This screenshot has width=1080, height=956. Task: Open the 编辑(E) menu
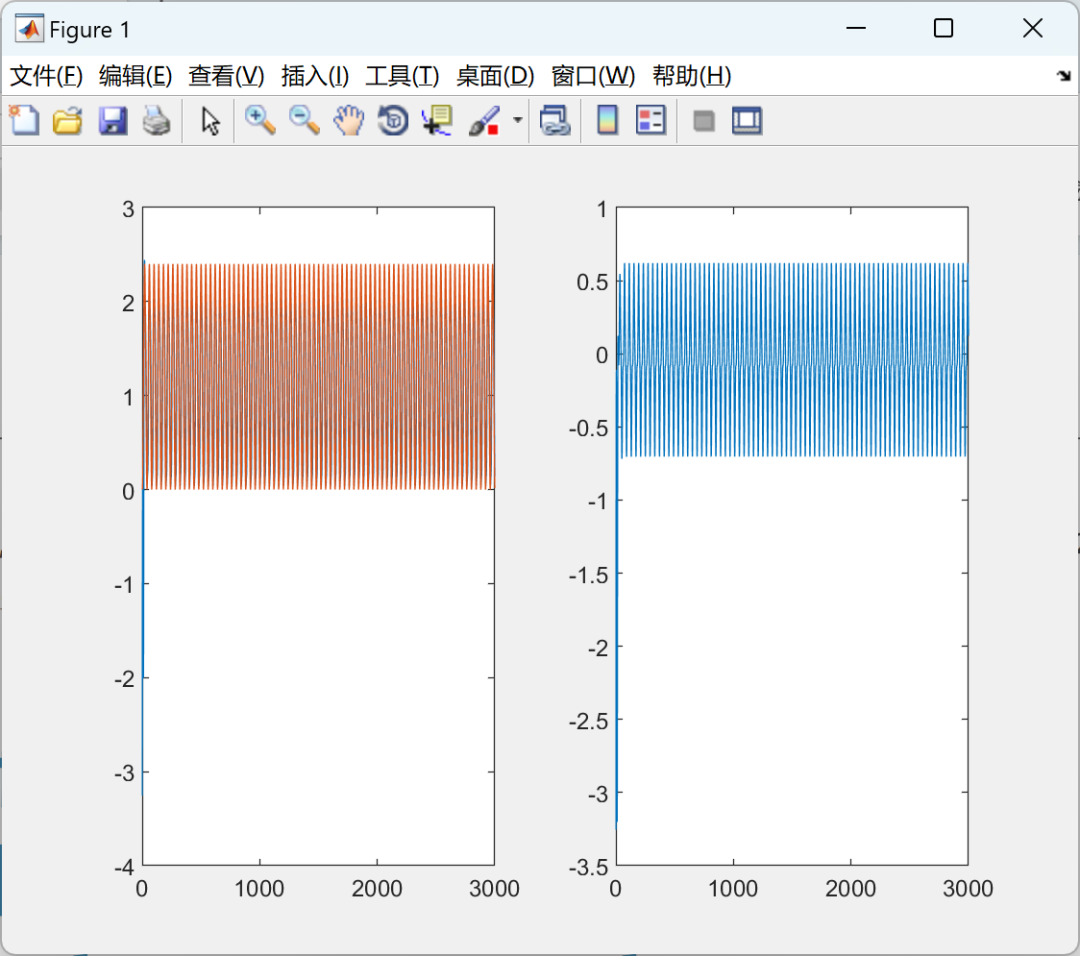click(135, 76)
